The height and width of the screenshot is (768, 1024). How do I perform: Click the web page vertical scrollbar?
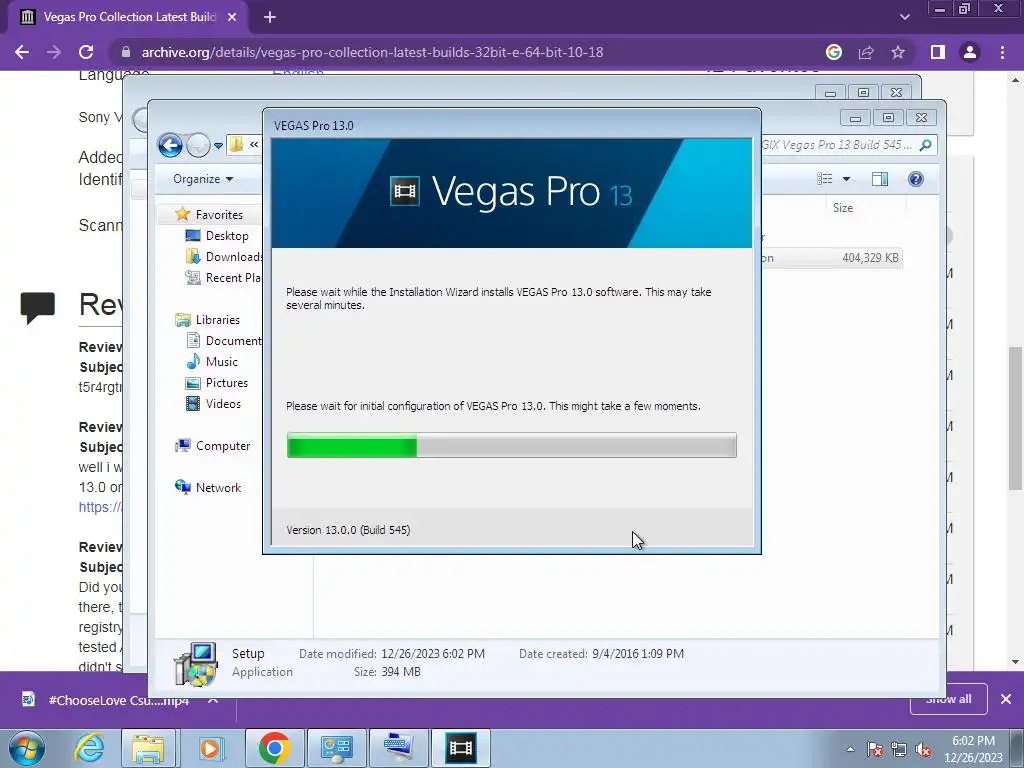click(x=1015, y=418)
